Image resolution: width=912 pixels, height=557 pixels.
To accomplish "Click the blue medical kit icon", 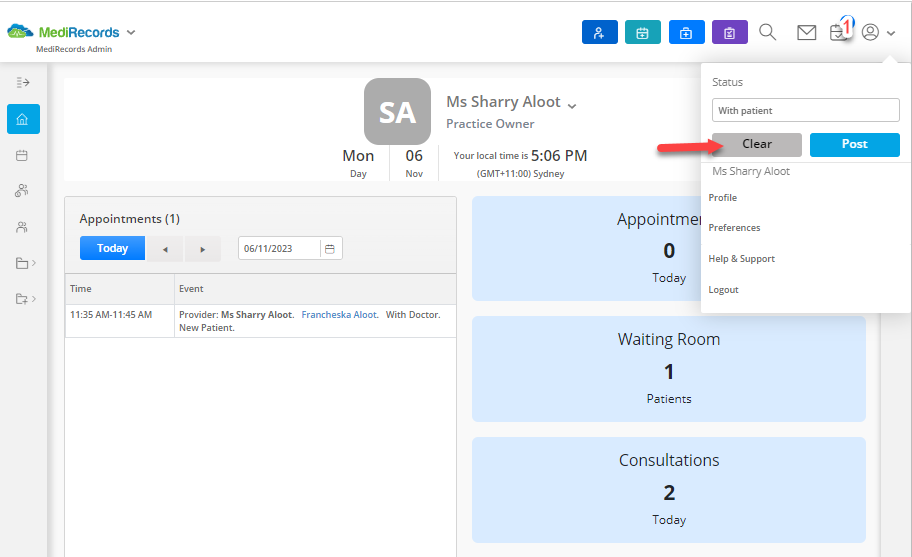I will 687,33.
